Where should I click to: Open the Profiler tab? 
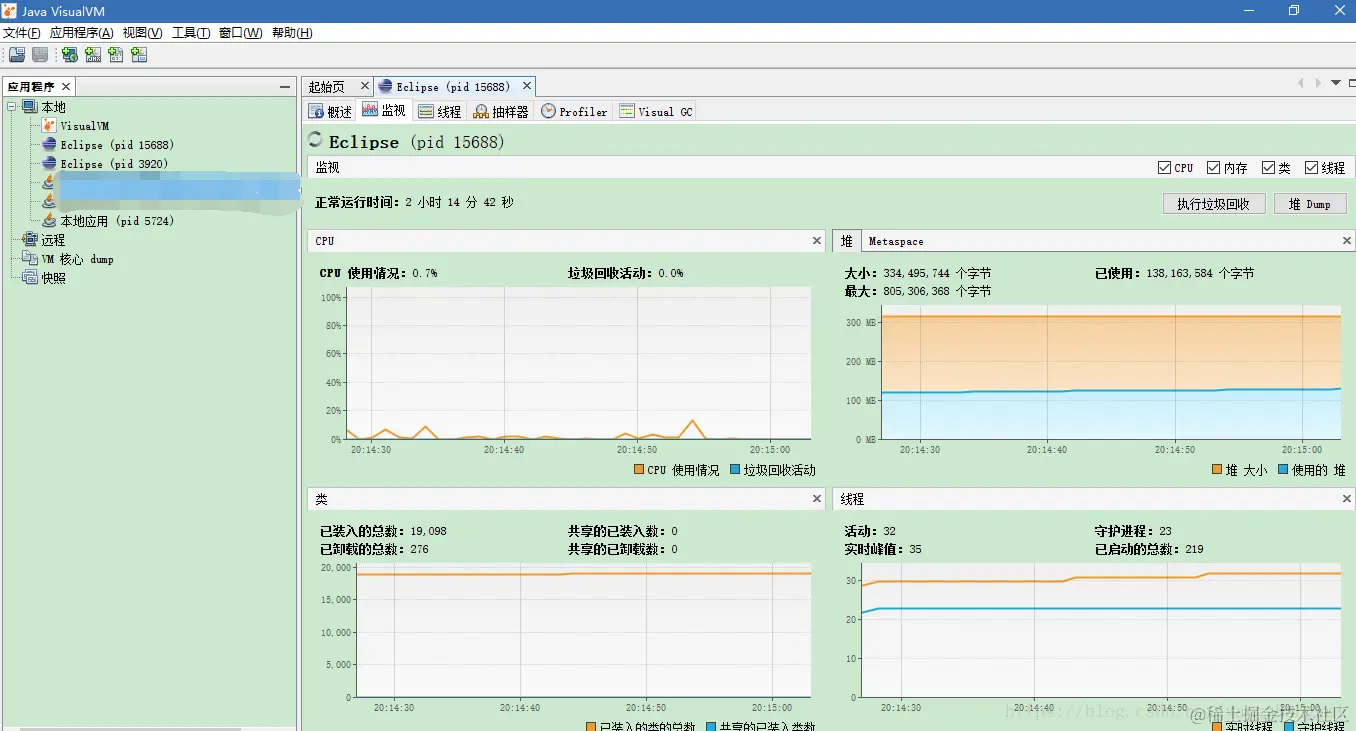tap(574, 111)
